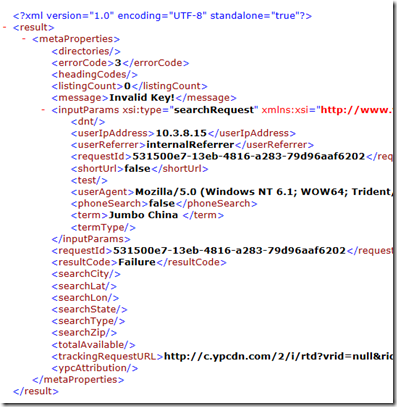
Task: Click the searchRequest xsi:type value
Action: pos(214,110)
